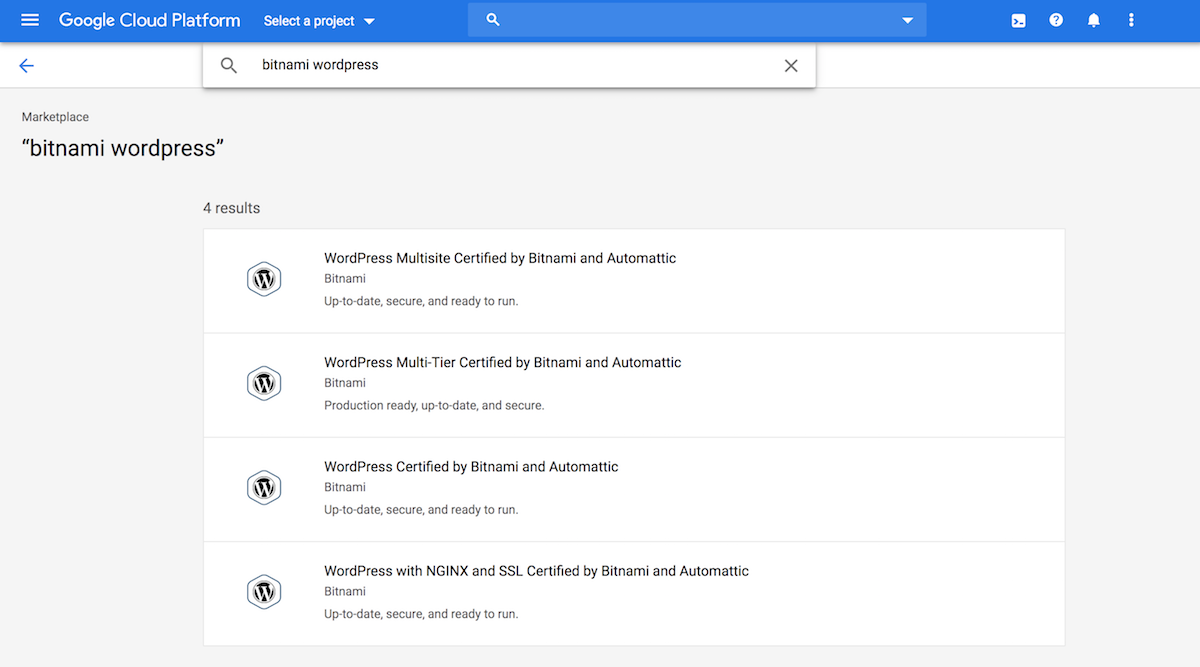Expand the top search bar dropdown arrow
The width and height of the screenshot is (1200, 667).
coord(908,20)
